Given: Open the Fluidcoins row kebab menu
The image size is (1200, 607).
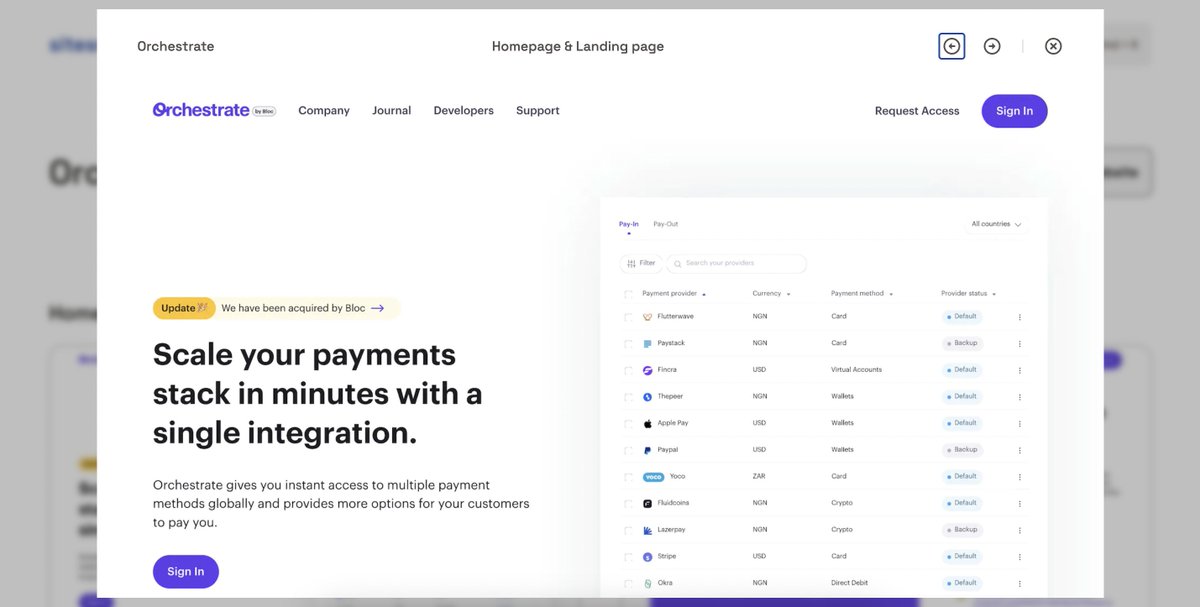Looking at the screenshot, I should (x=1020, y=503).
